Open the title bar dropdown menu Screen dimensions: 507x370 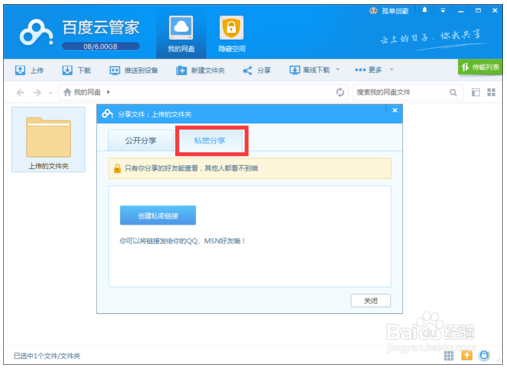click(443, 11)
